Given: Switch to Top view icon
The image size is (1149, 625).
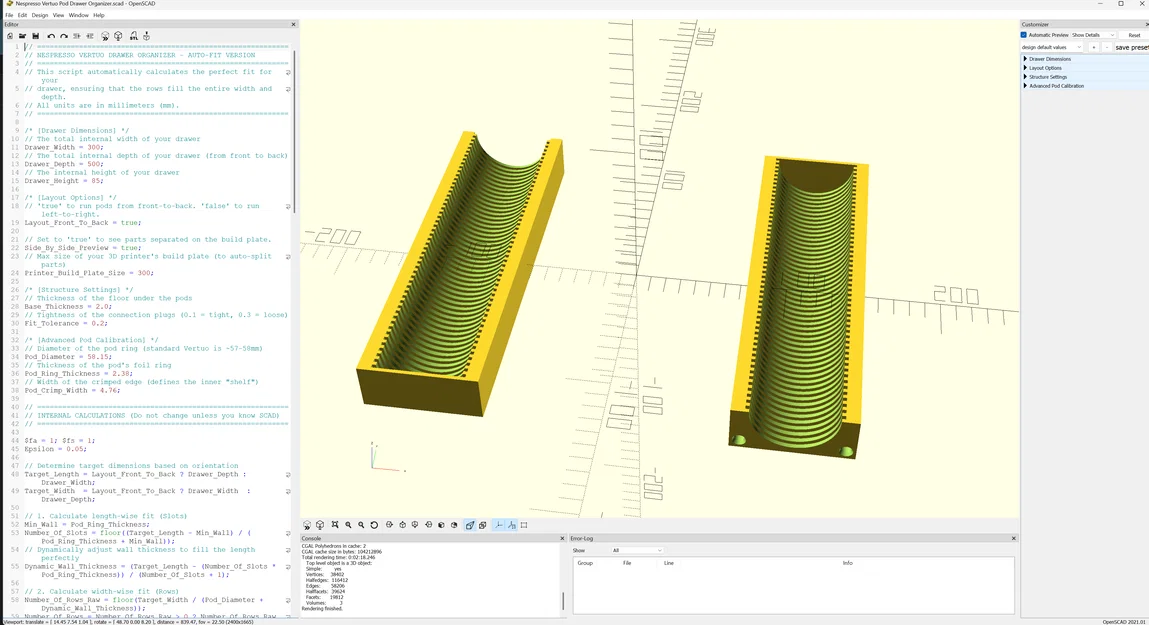Looking at the screenshot, I should coord(402,525).
